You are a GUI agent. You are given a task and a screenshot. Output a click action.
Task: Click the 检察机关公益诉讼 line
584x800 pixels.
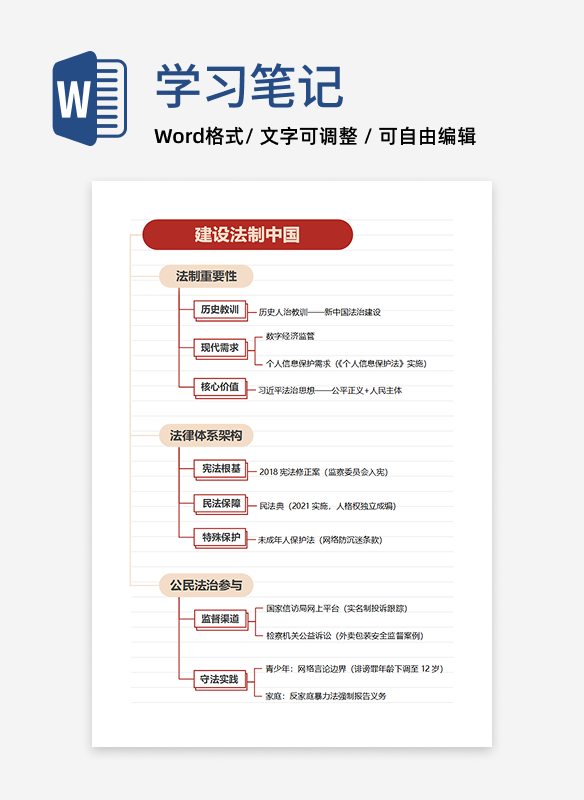coord(345,636)
